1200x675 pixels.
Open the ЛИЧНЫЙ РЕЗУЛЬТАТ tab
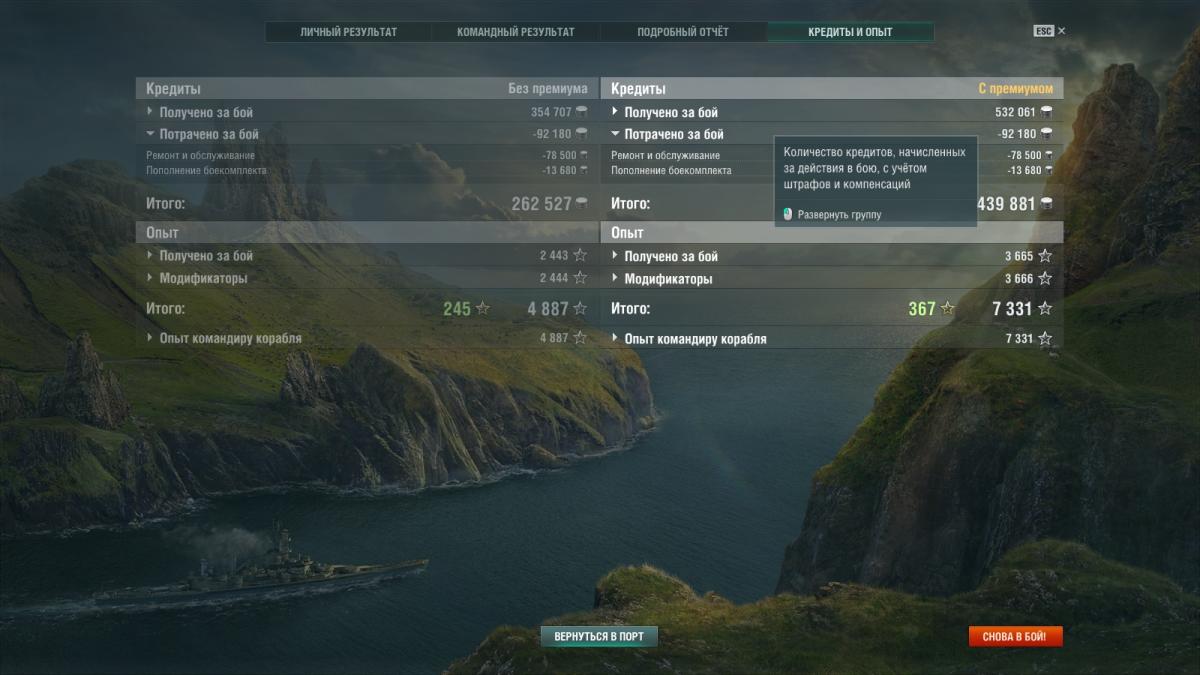point(348,32)
